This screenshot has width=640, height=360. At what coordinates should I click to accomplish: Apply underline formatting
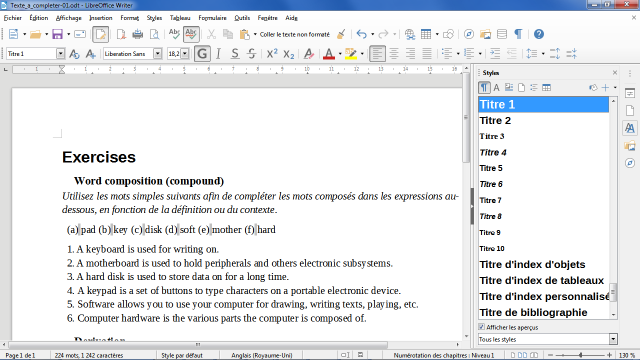(x=235, y=54)
